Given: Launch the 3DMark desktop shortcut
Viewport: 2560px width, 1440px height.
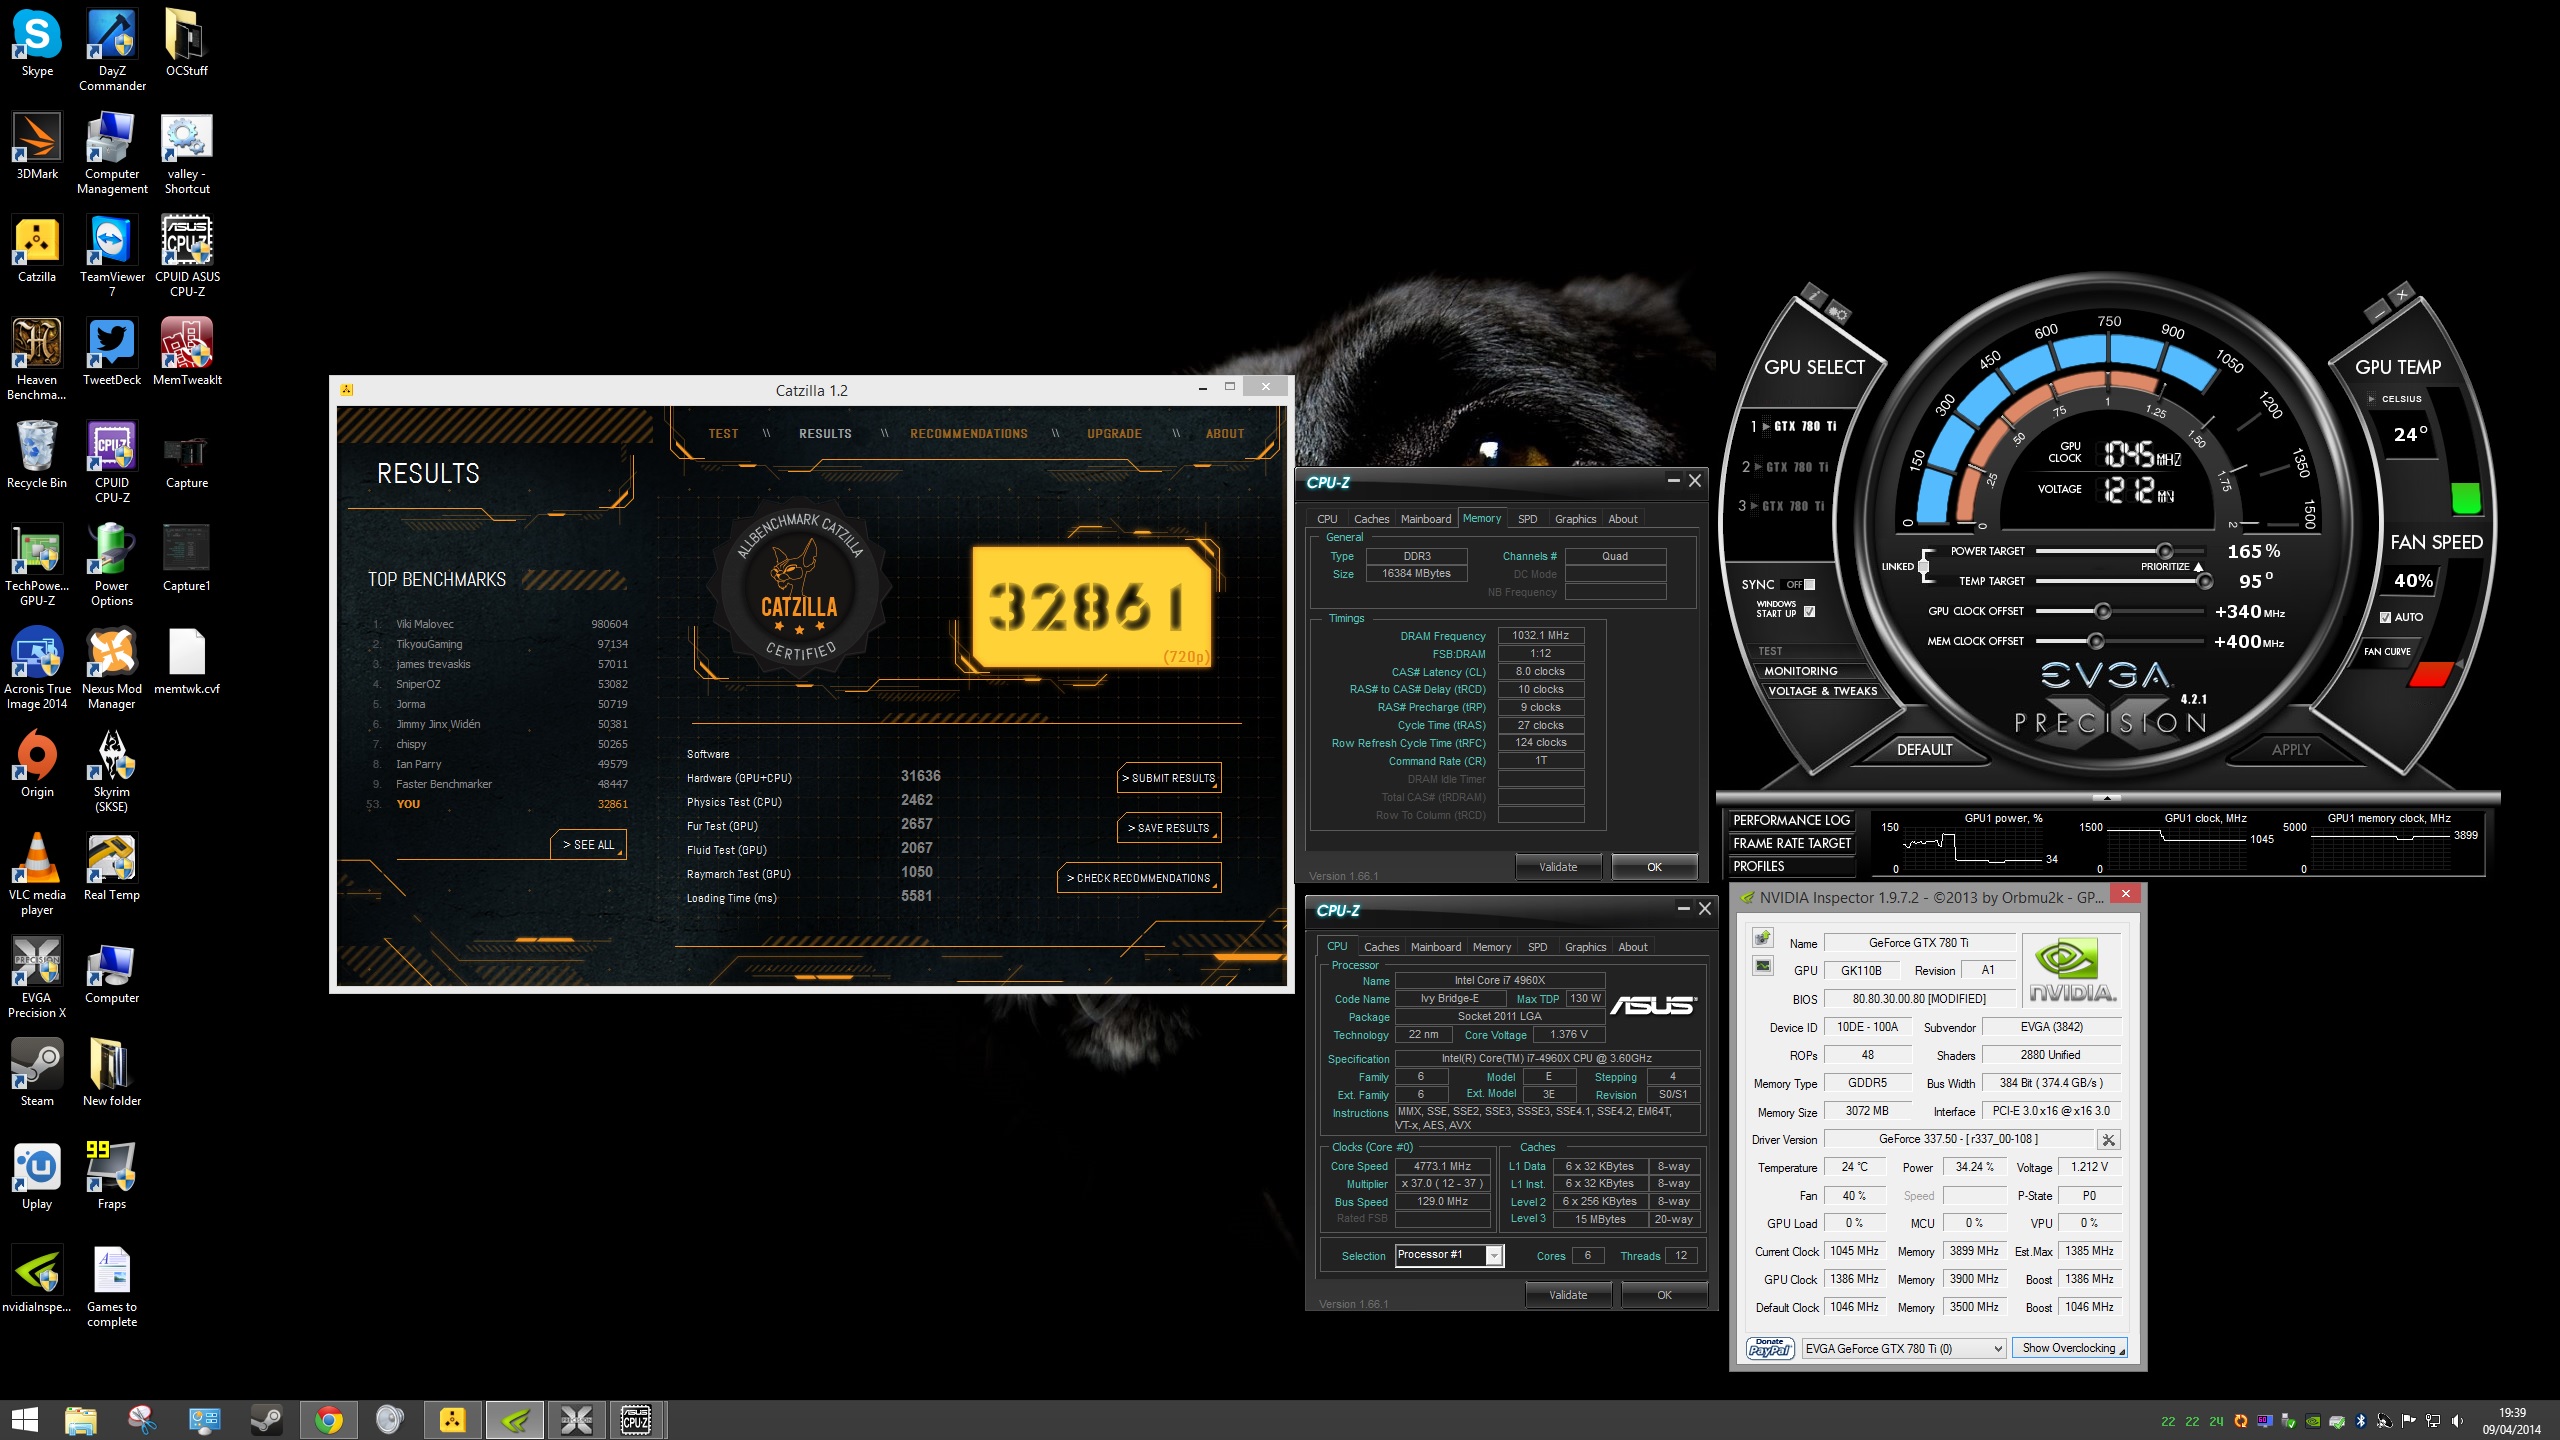Looking at the screenshot, I should click(37, 146).
